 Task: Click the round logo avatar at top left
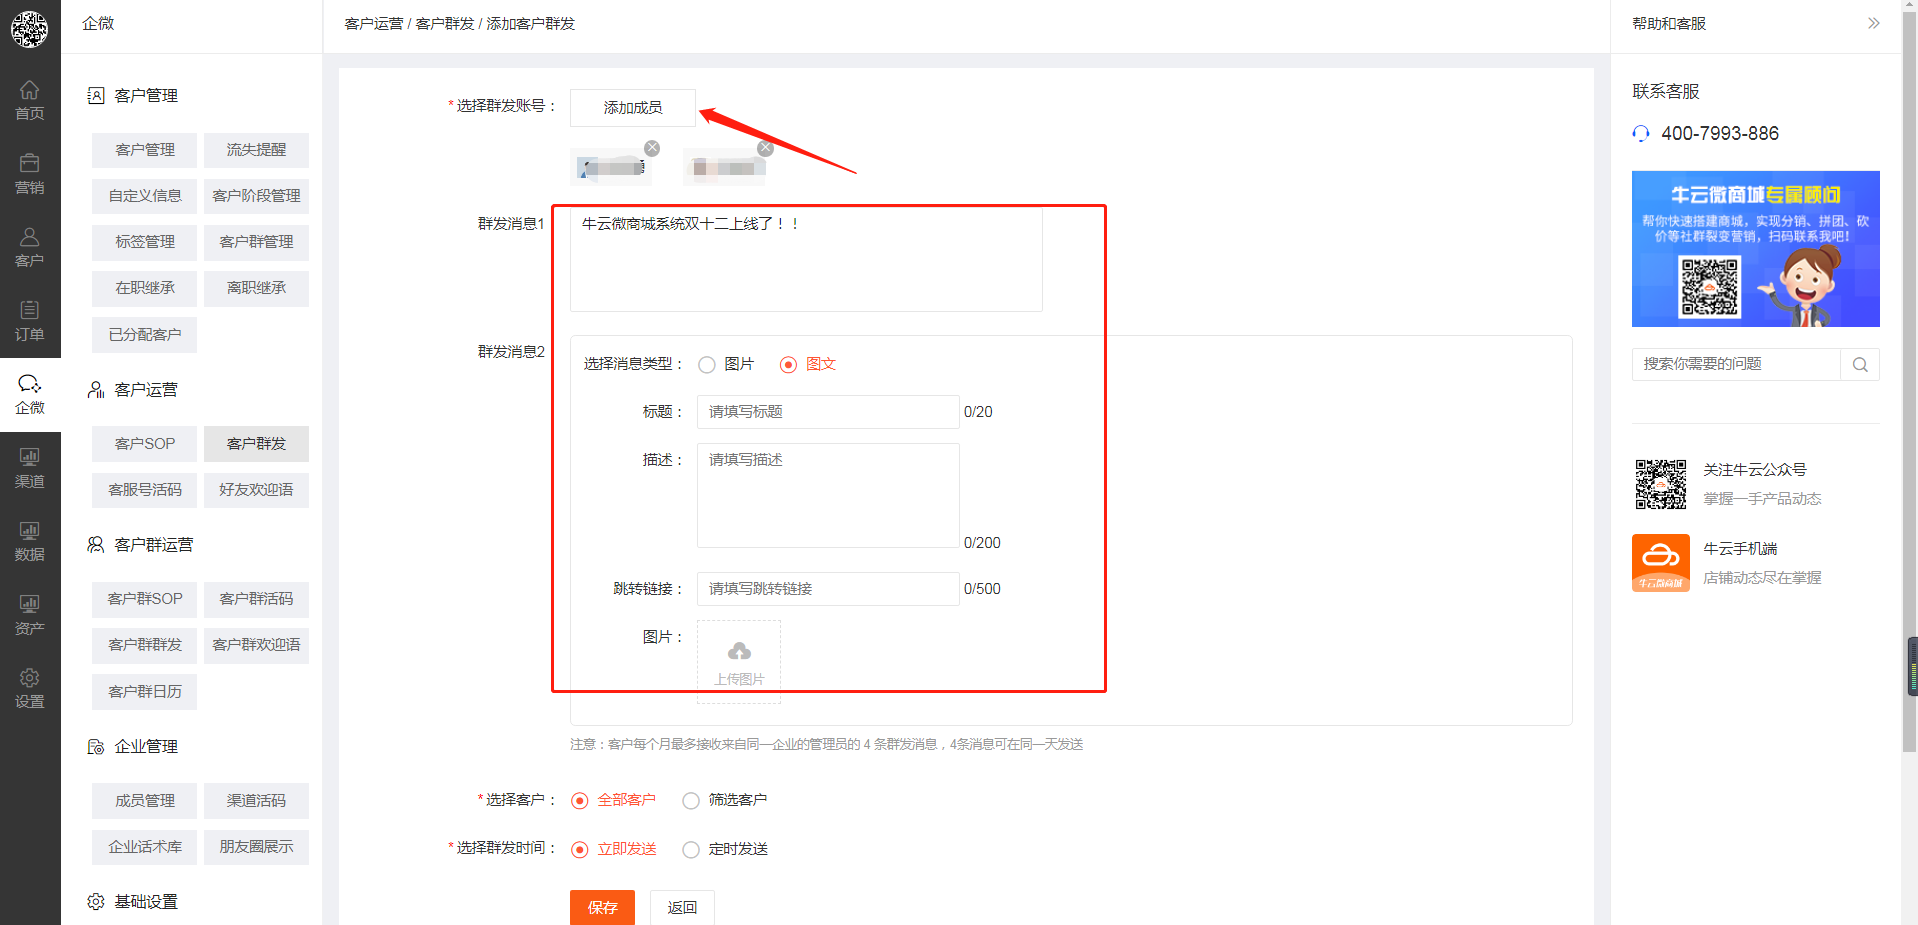click(x=30, y=29)
